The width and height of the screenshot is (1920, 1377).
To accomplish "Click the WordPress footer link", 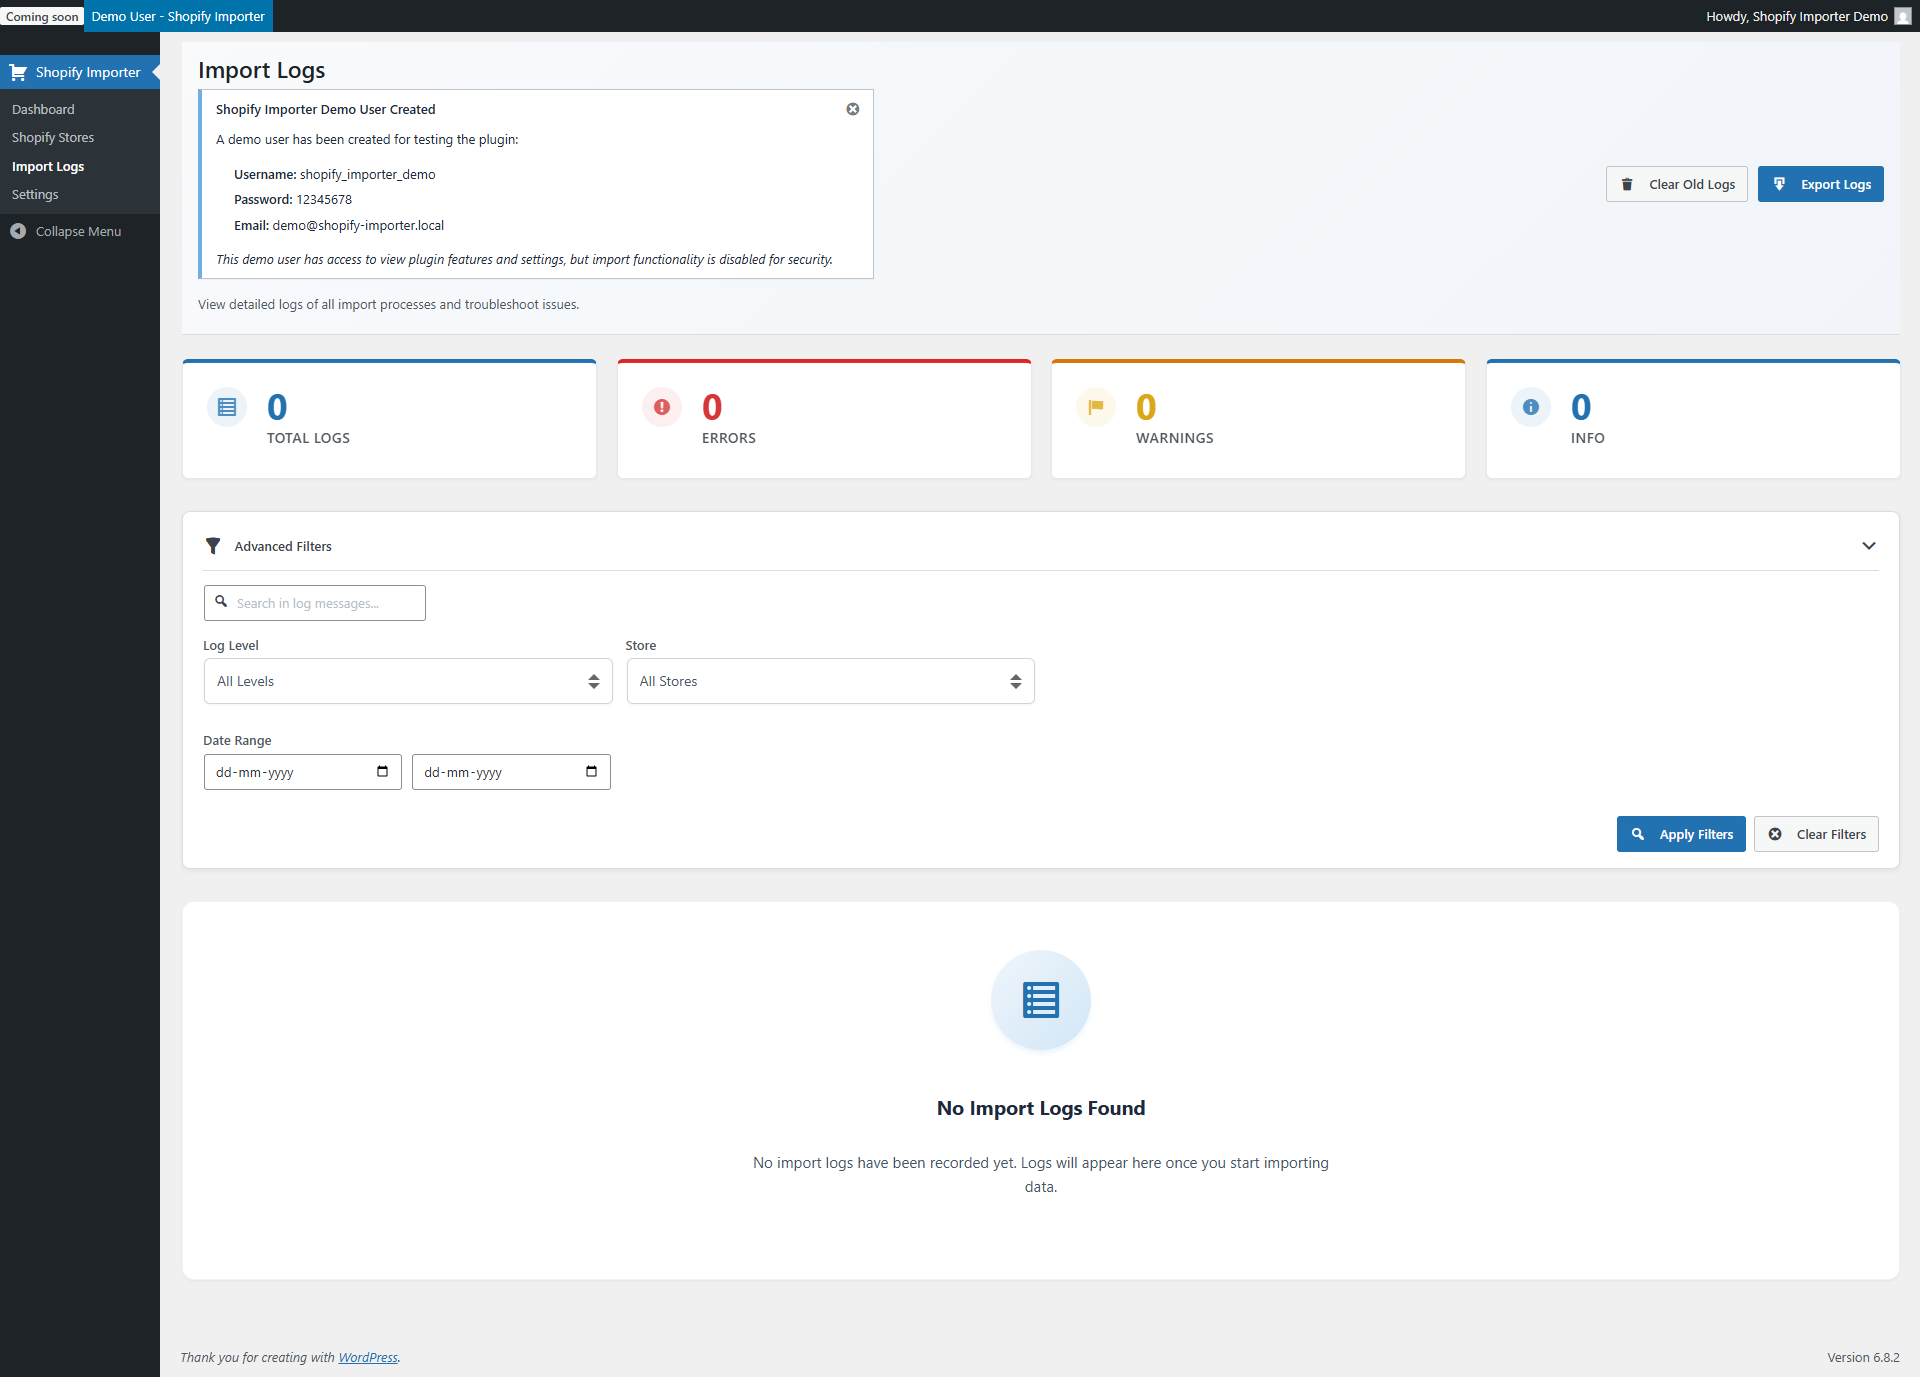I will [368, 1357].
